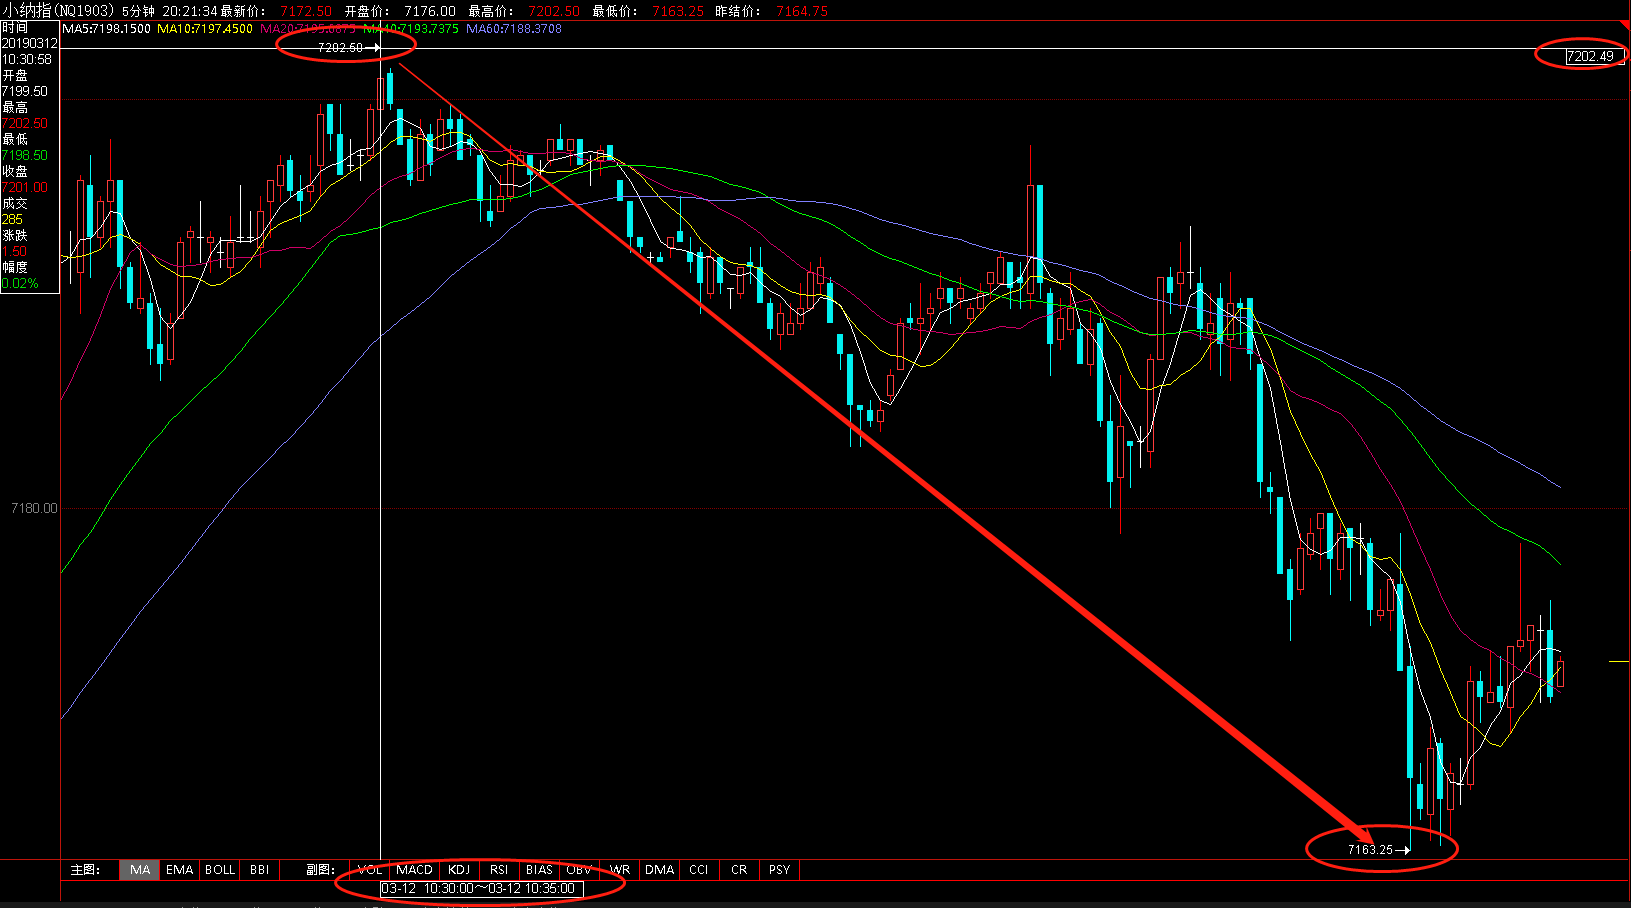
Task: Click the 开盘 value 7199.50 in panel
Action: (25, 91)
